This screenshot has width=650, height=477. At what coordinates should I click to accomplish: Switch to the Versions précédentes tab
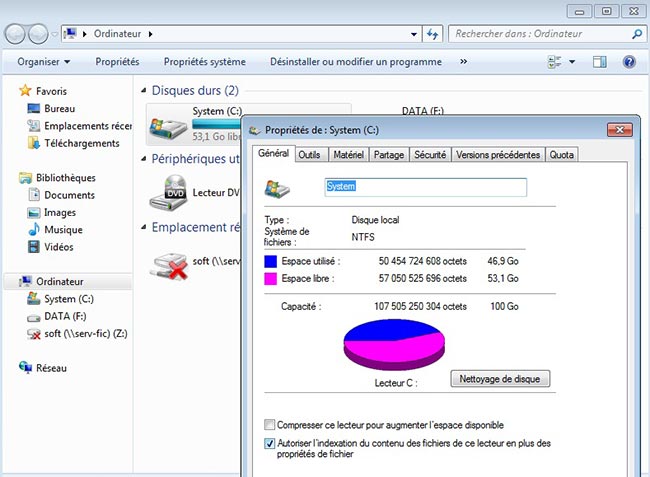click(x=498, y=155)
